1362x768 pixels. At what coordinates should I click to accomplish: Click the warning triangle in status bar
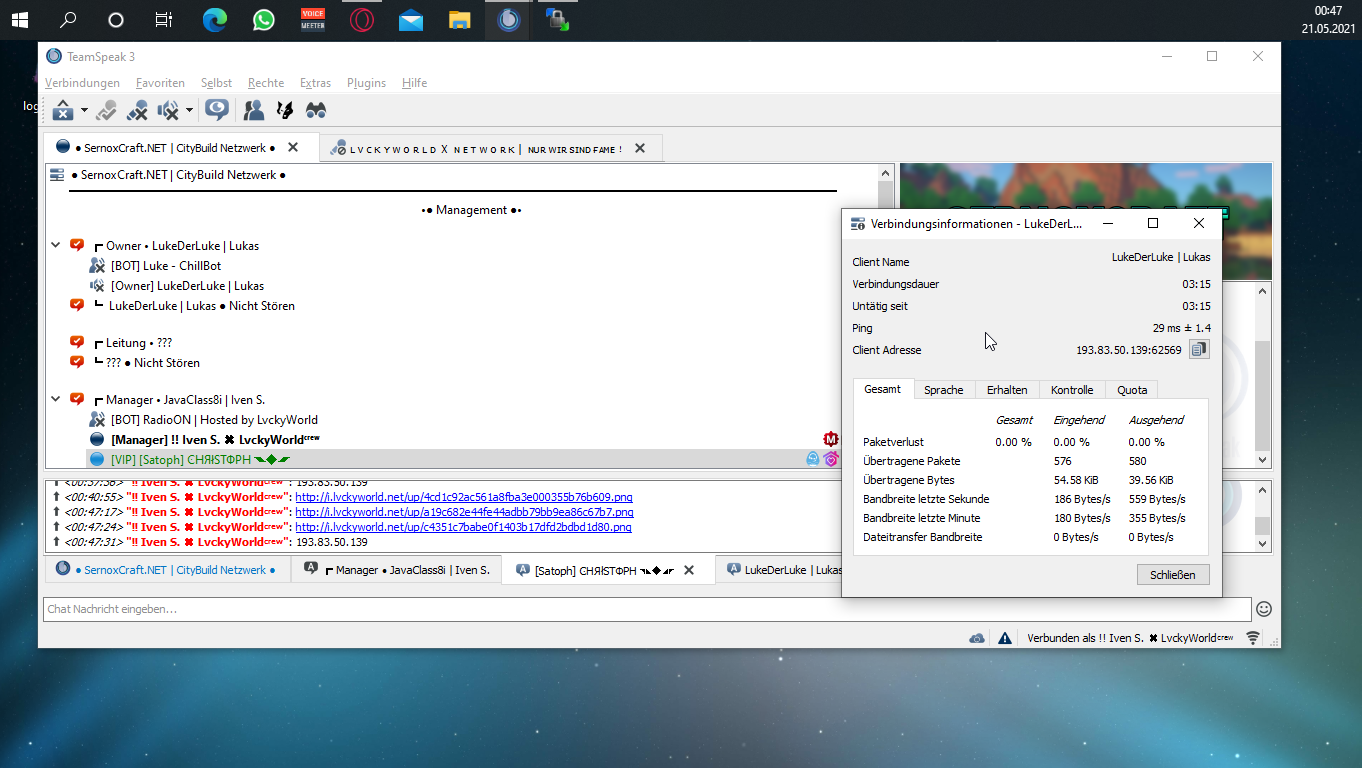1006,638
